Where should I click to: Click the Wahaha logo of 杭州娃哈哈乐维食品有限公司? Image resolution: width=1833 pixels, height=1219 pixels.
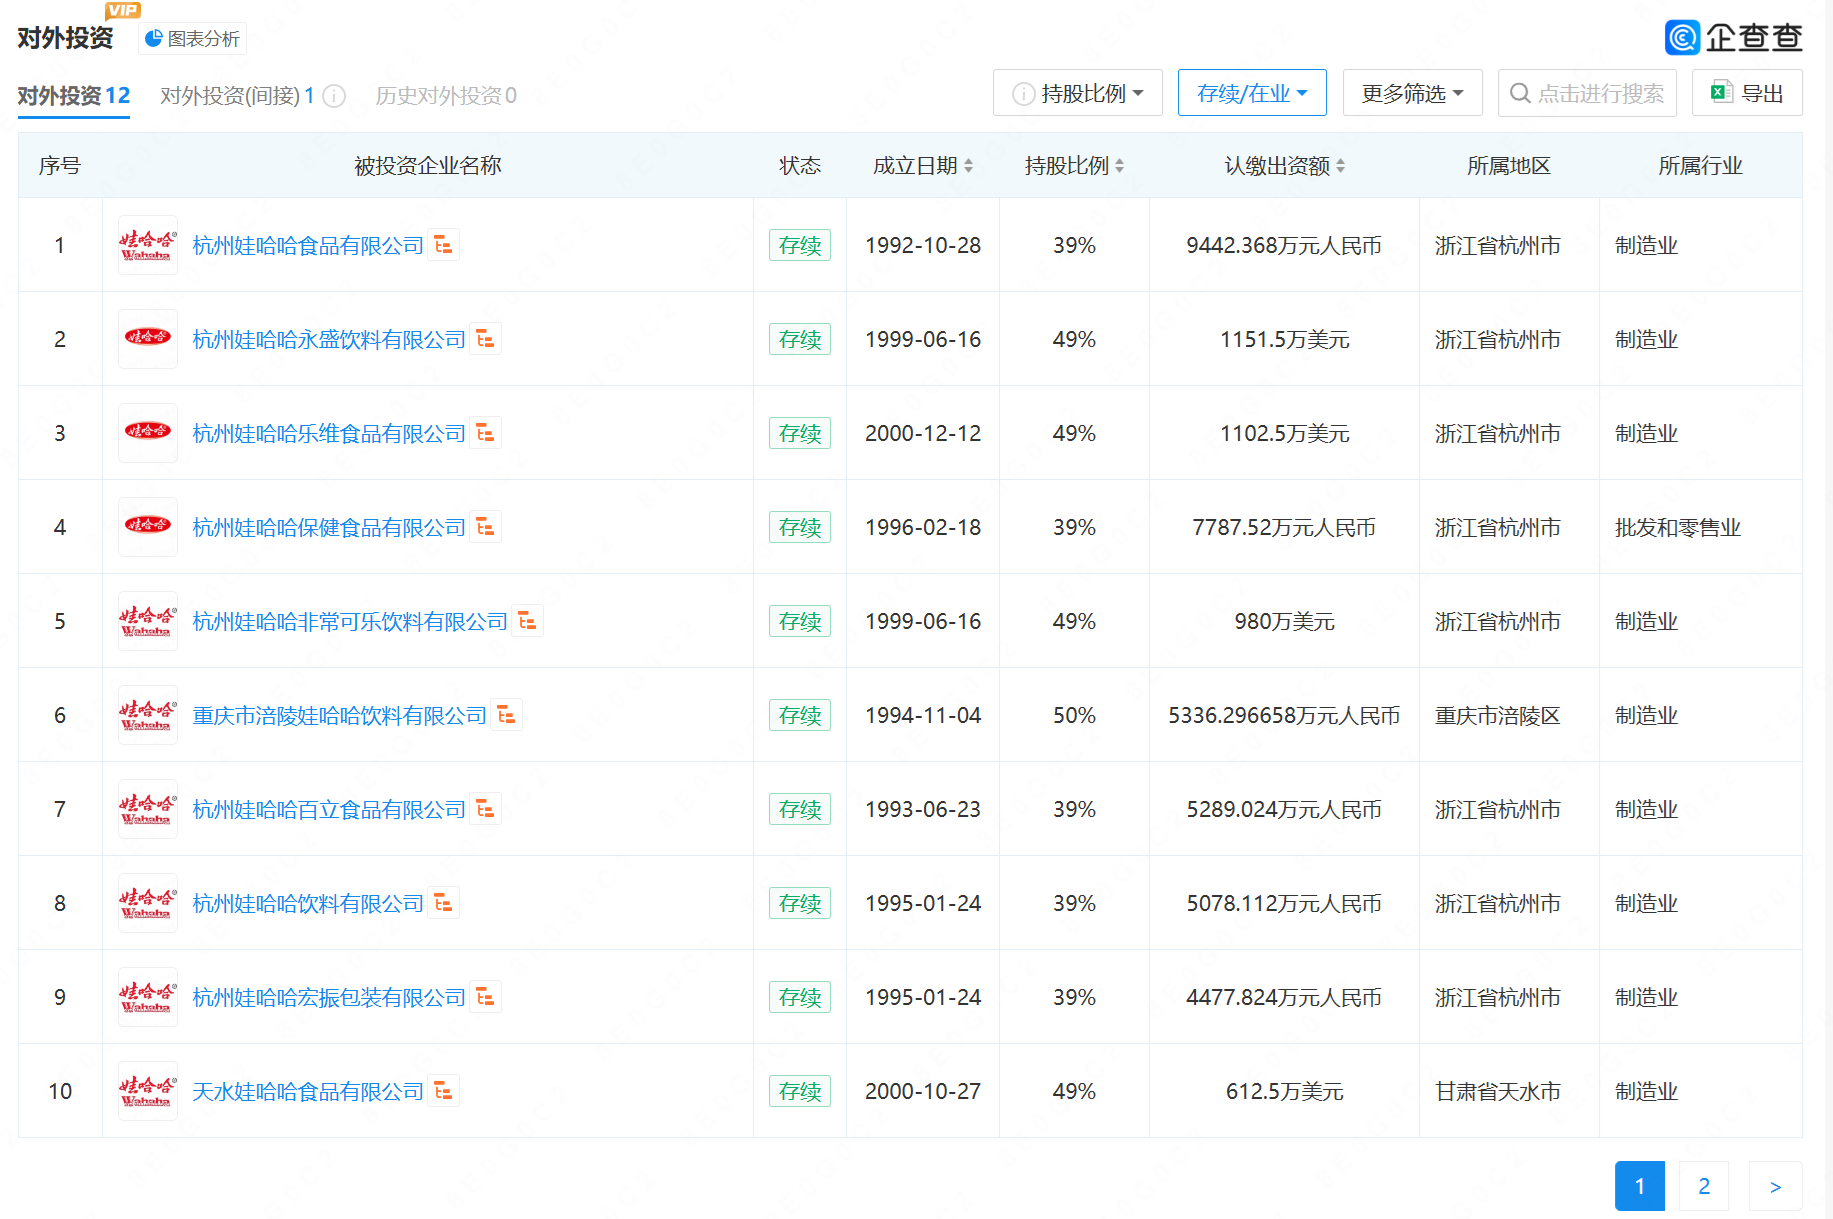click(x=147, y=433)
